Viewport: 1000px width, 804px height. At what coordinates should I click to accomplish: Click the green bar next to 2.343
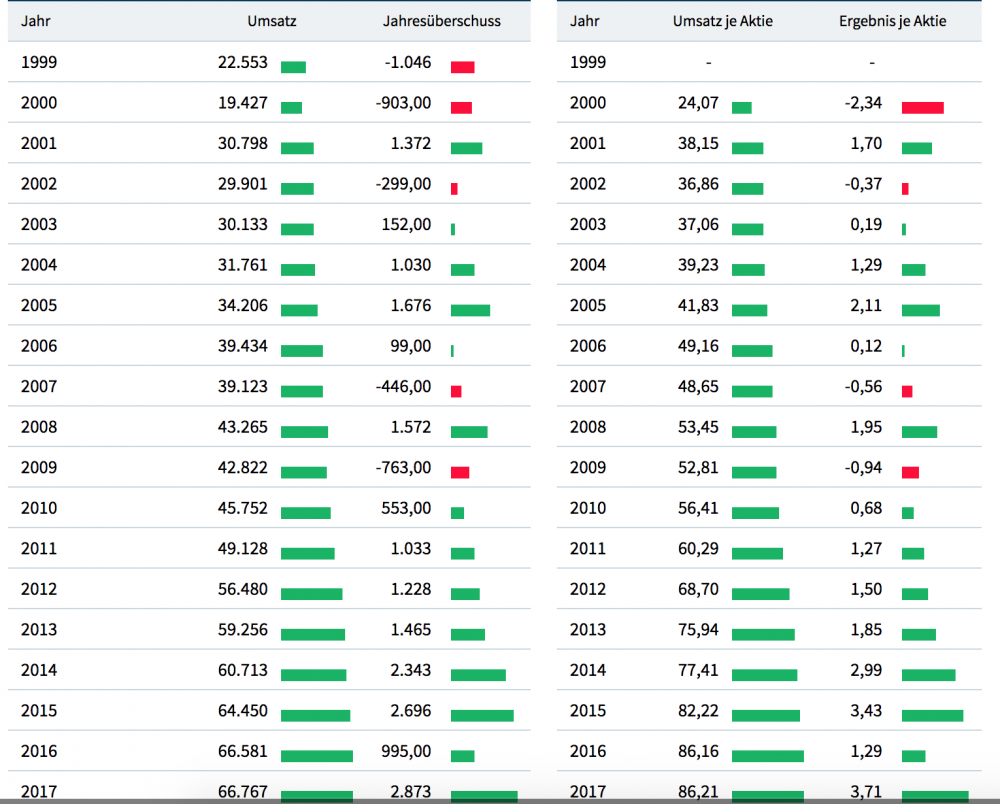478,675
